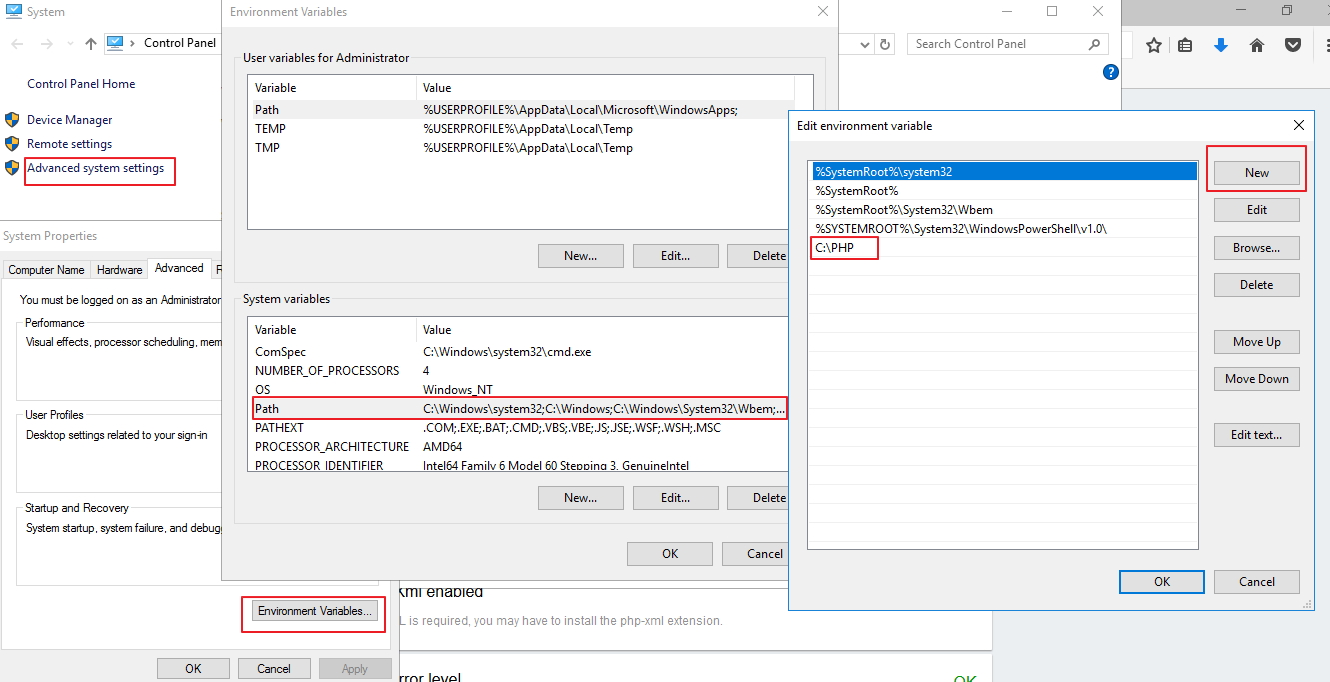Click the Move Up button

[x=1257, y=342]
